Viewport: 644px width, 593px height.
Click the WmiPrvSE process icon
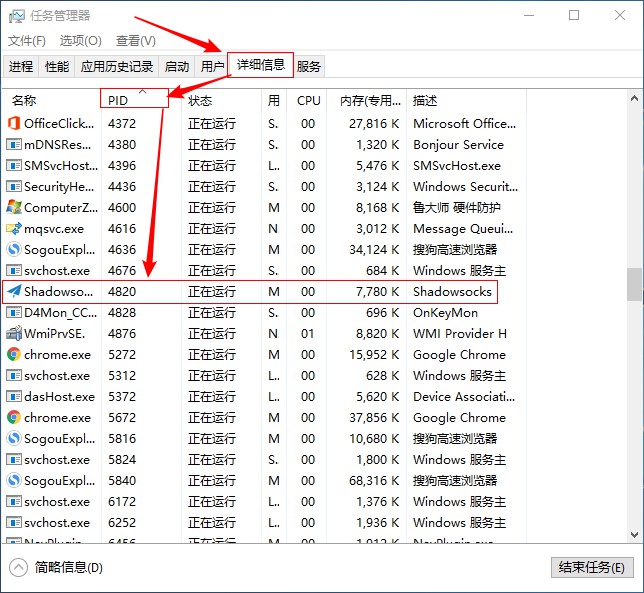click(x=14, y=333)
